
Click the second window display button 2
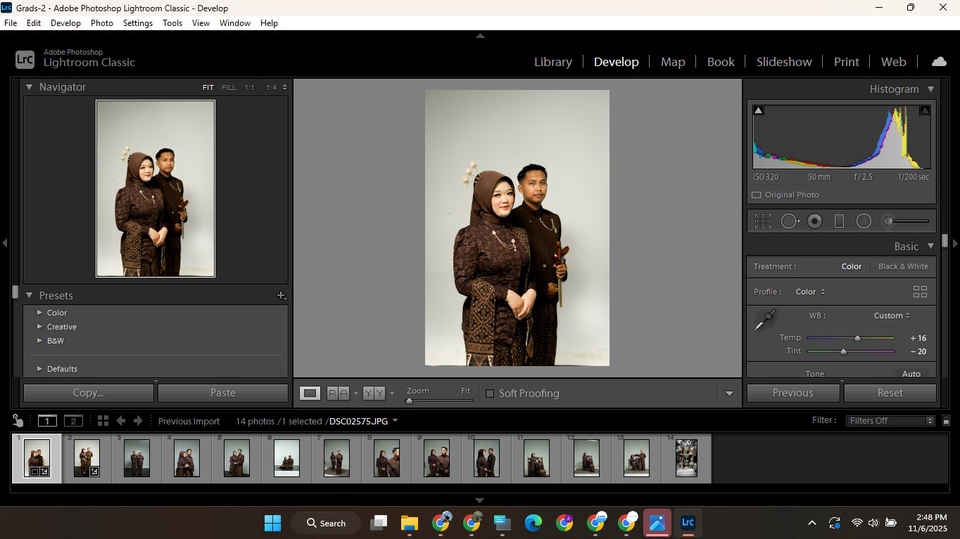(73, 421)
